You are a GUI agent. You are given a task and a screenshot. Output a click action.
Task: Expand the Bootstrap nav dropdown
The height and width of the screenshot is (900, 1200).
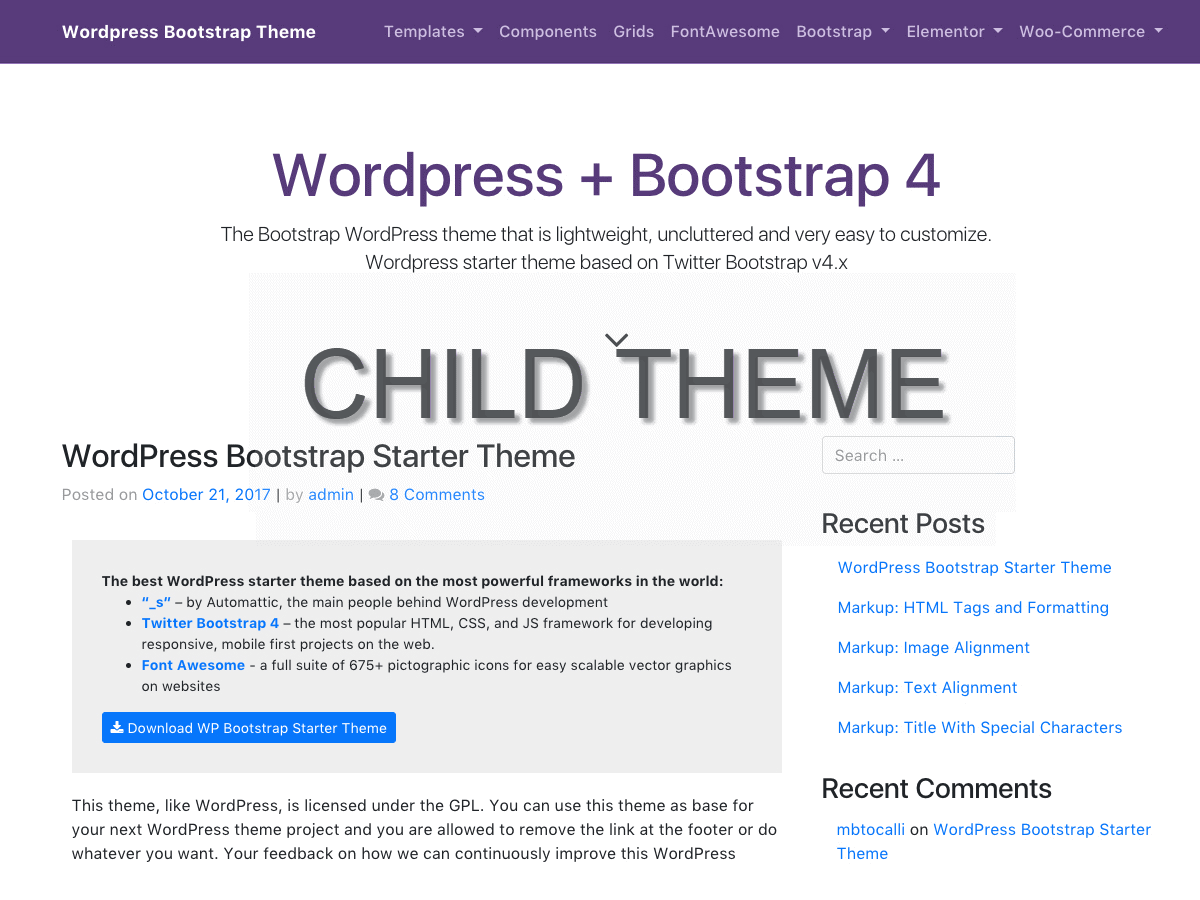pyautogui.click(x=843, y=31)
